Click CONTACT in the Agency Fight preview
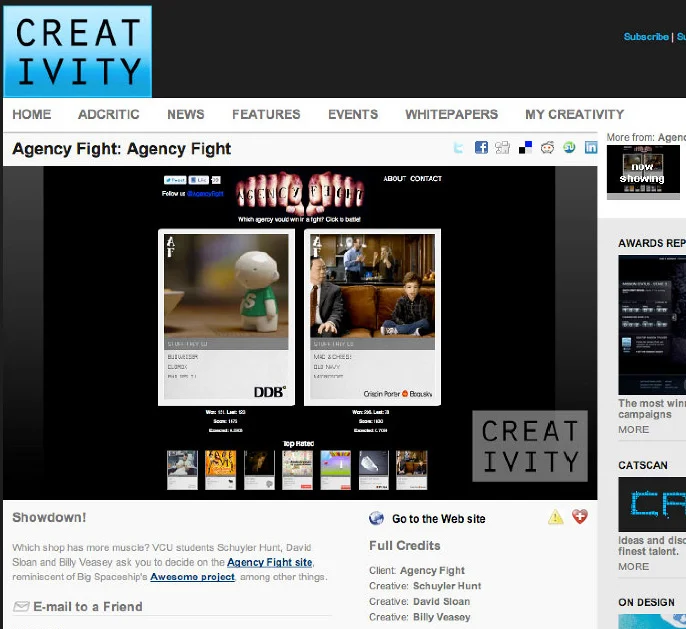Image resolution: width=686 pixels, height=629 pixels. tap(426, 178)
